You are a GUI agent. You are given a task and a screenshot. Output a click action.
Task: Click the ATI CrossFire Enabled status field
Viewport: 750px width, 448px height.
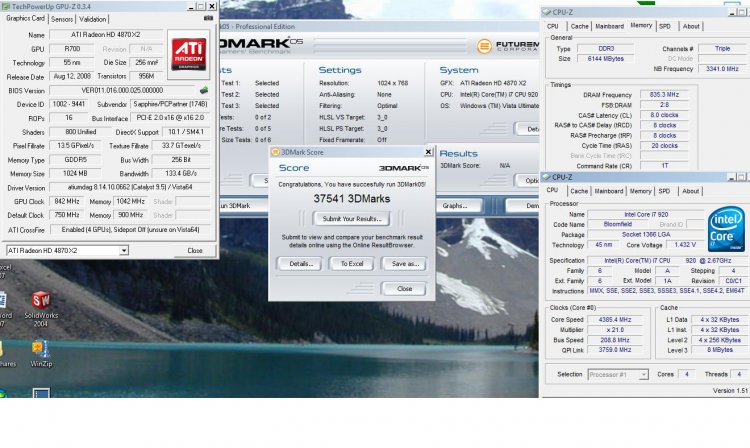[x=130, y=229]
